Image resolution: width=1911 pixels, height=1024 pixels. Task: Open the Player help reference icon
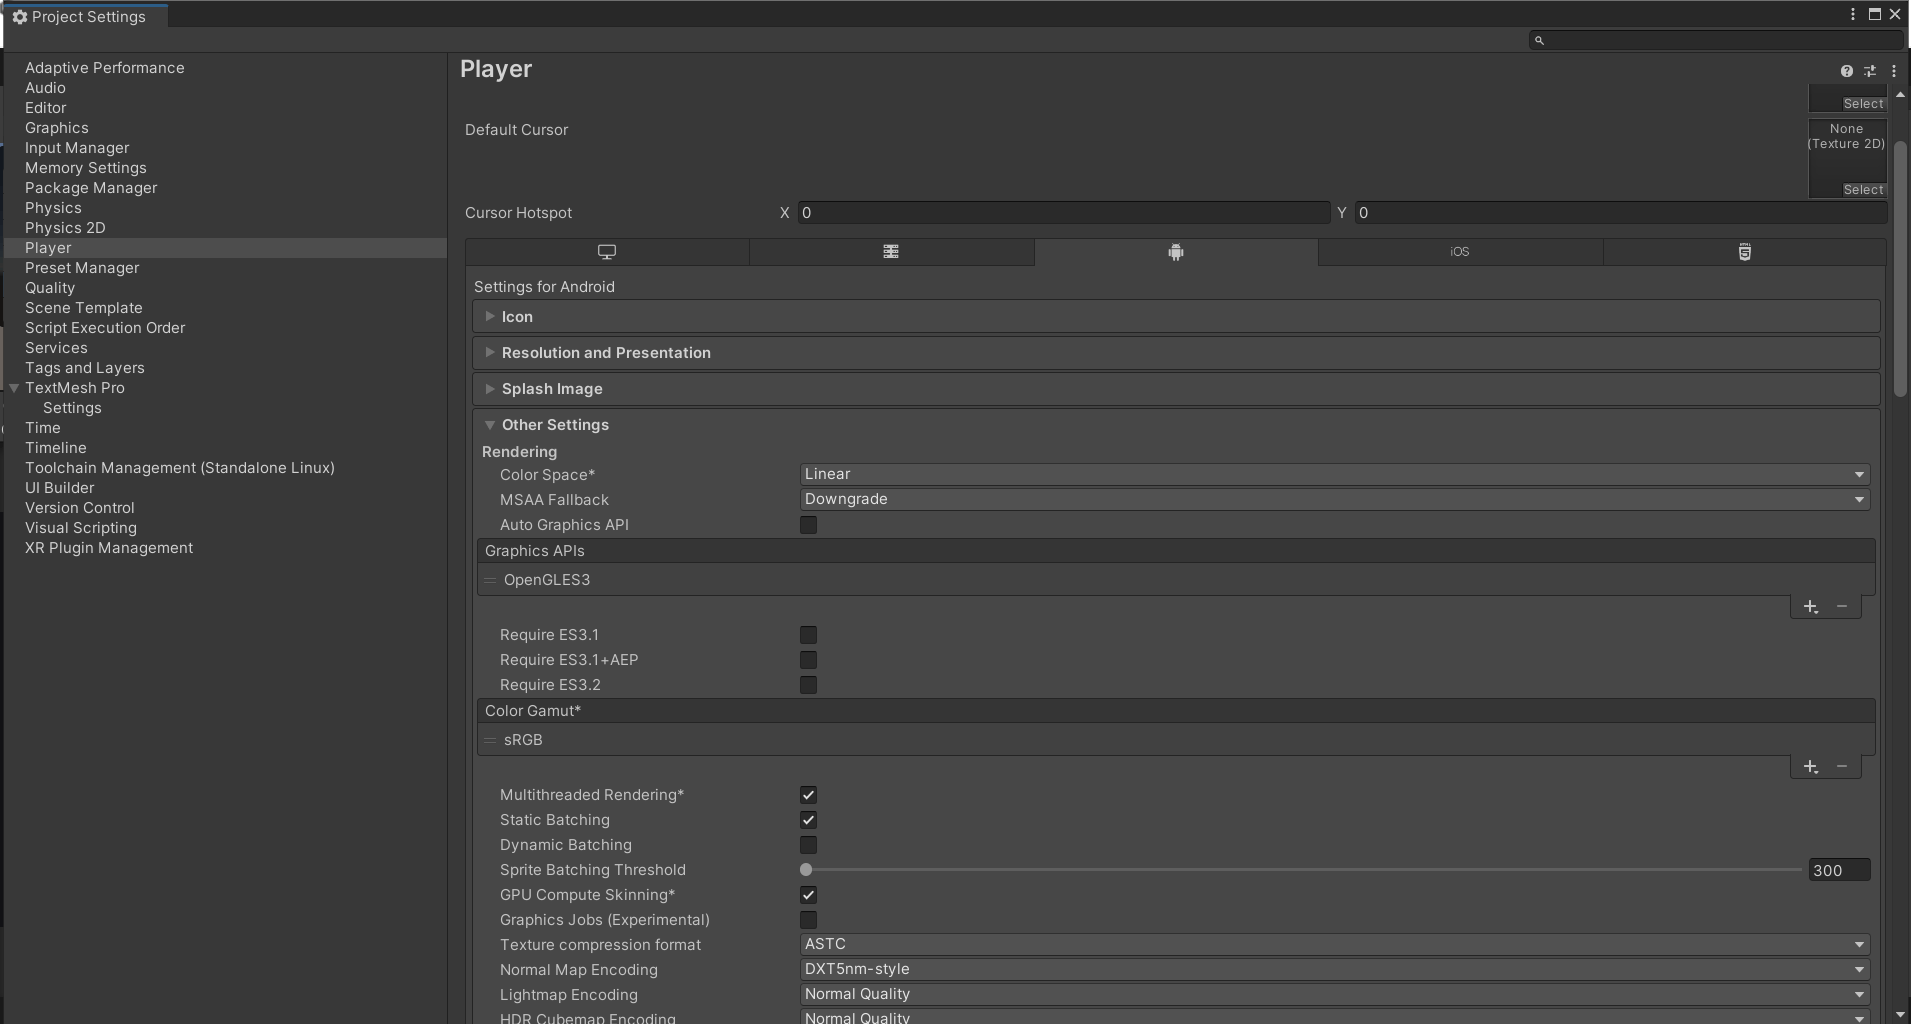1846,71
